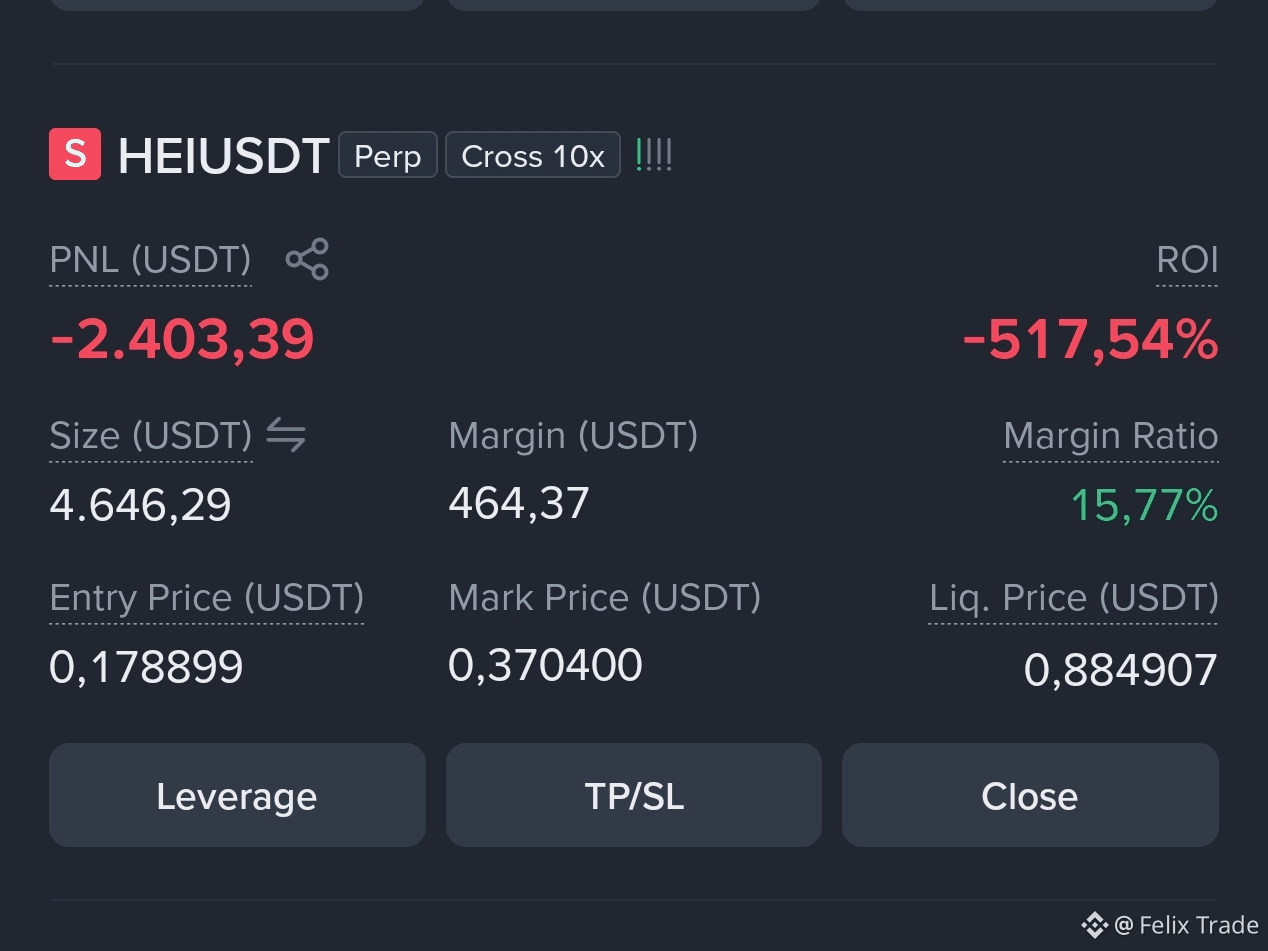The height and width of the screenshot is (951, 1268).
Task: Click the Liq. Price (USDT) label
Action: pyautogui.click(x=1074, y=598)
